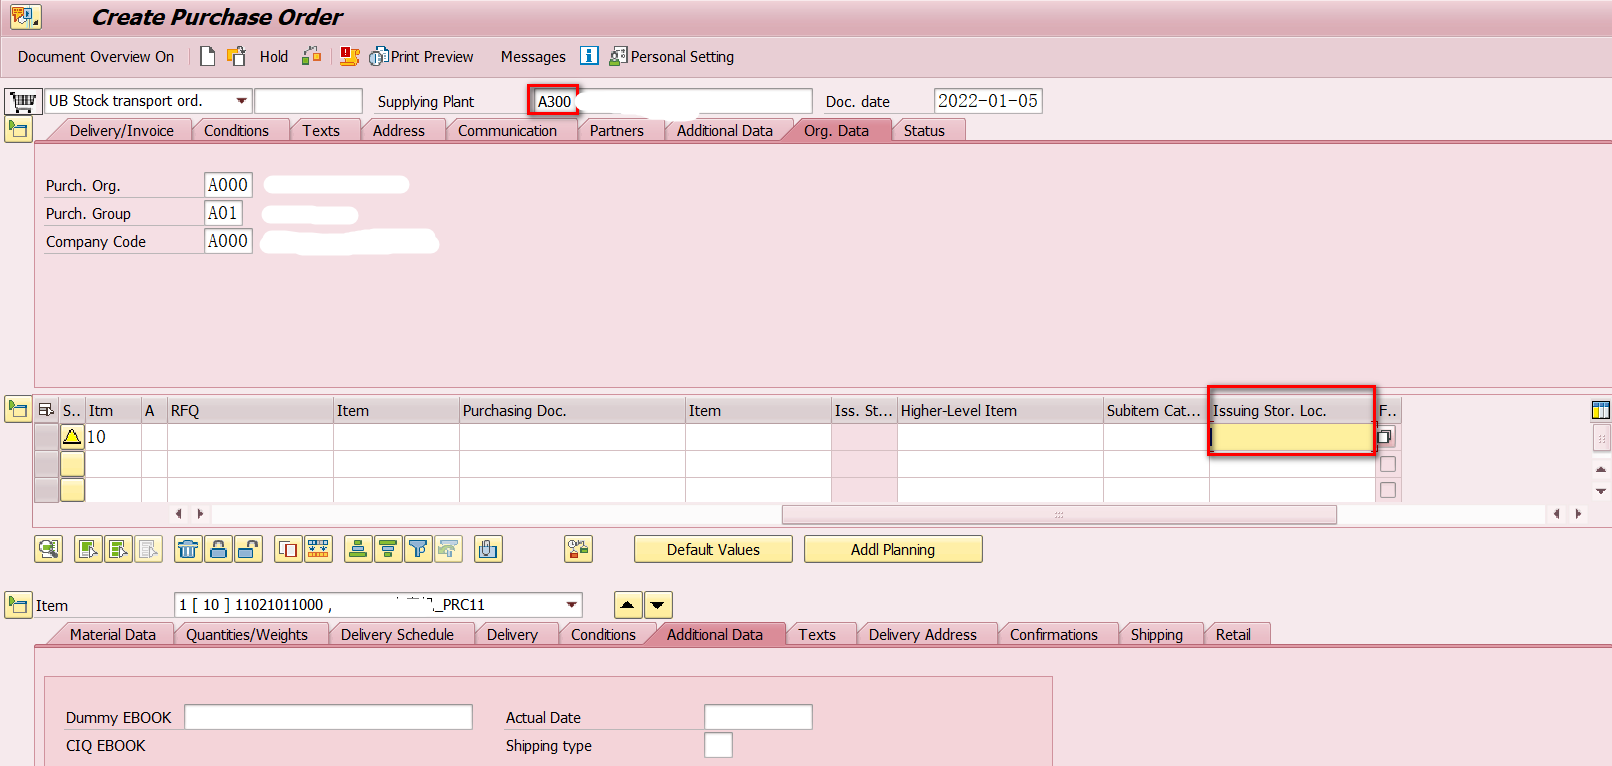Image resolution: width=1612 pixels, height=766 pixels.
Task: Open the UB Stock transport ord. dropdown
Action: coord(241,101)
